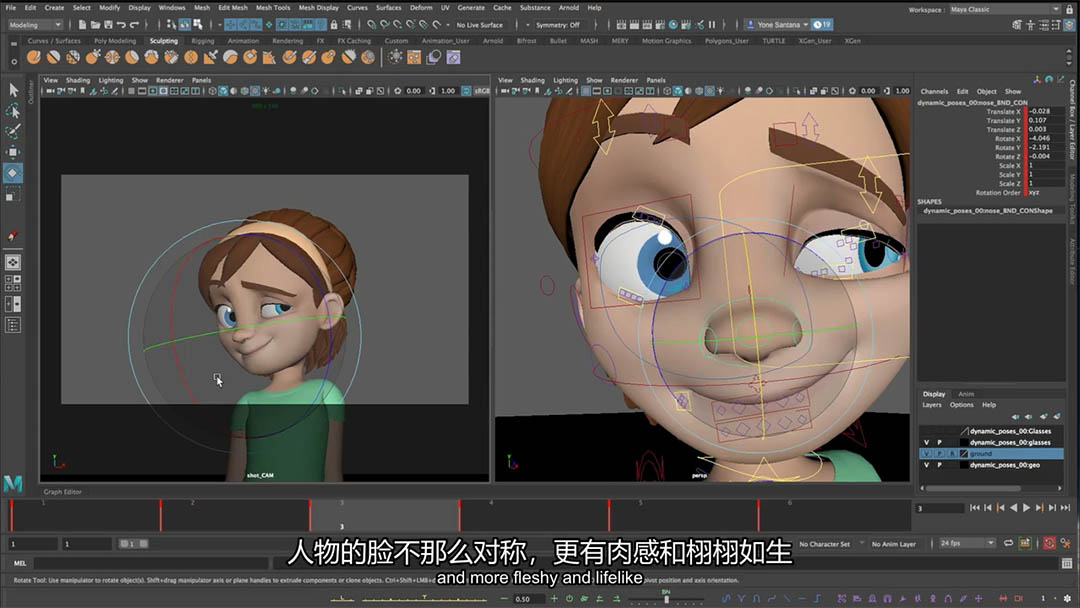The height and width of the screenshot is (608, 1080).
Task: Choose the Paint Selection tool in toolbox
Action: click(12, 131)
